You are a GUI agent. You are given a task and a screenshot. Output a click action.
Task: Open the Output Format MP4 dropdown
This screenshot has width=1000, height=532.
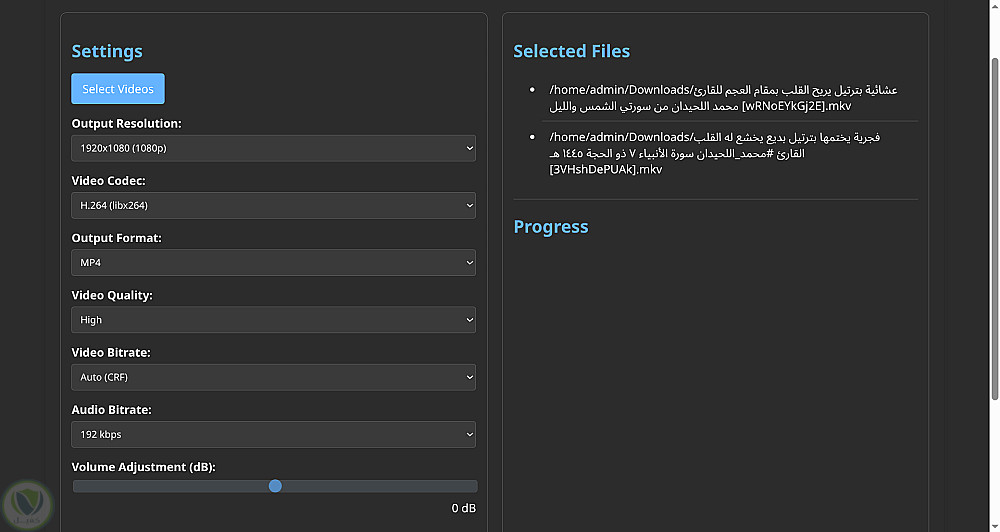tap(273, 262)
